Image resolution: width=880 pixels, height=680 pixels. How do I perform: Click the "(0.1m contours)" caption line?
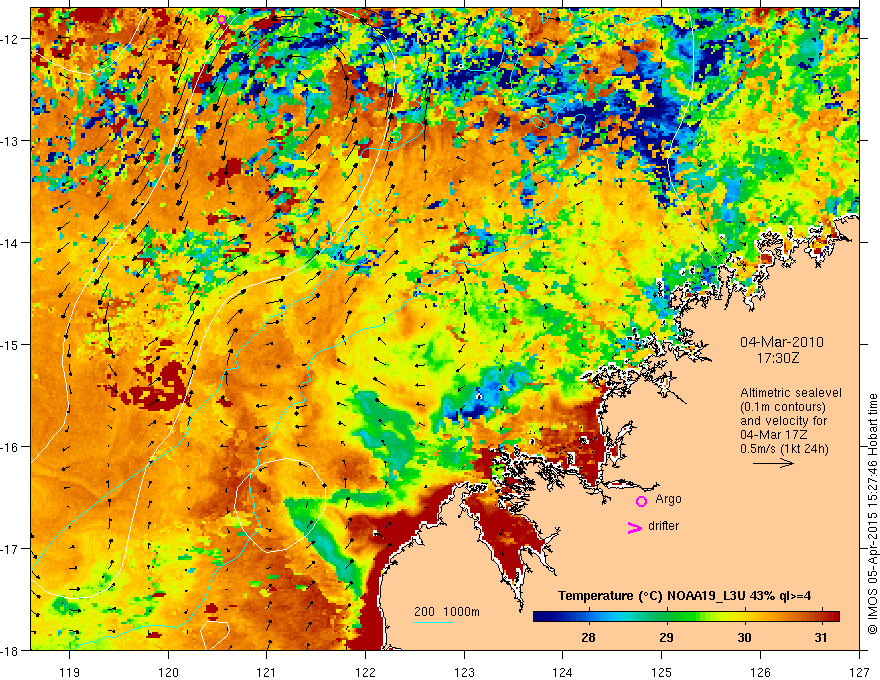click(x=783, y=407)
